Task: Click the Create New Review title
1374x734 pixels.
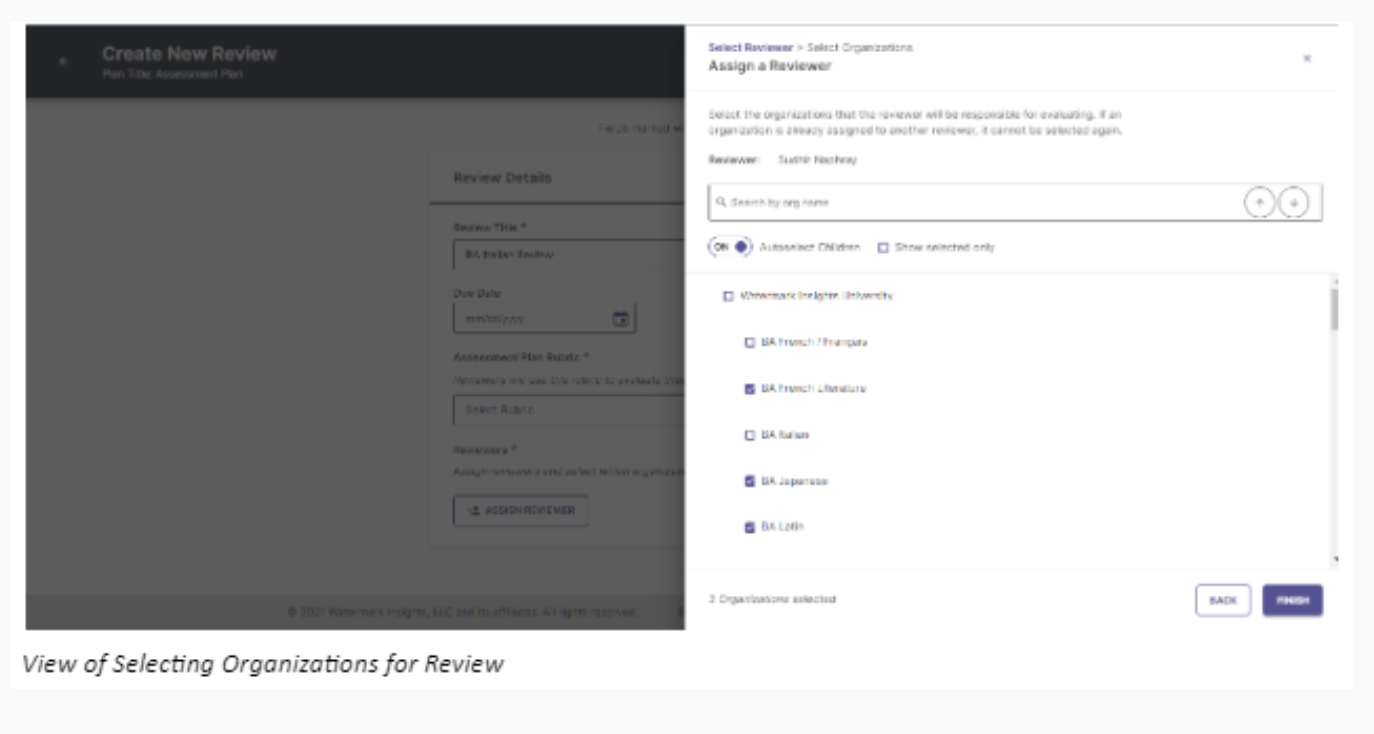Action: click(189, 54)
